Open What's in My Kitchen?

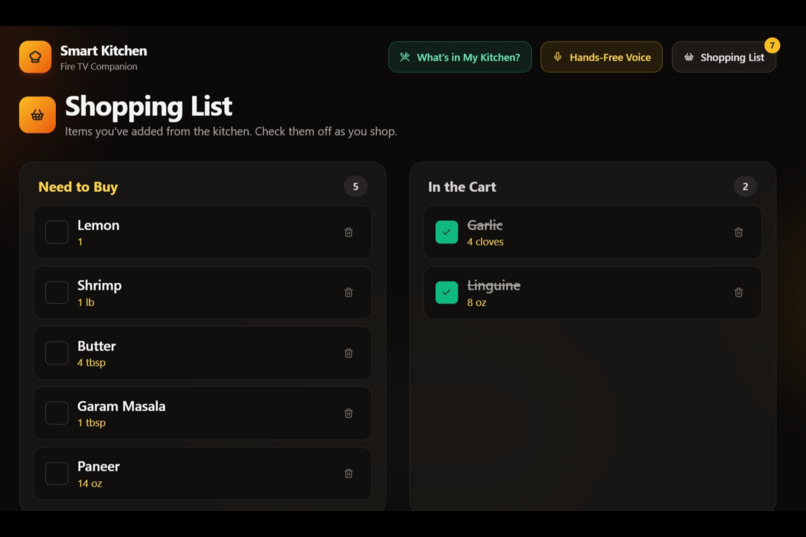coord(460,57)
